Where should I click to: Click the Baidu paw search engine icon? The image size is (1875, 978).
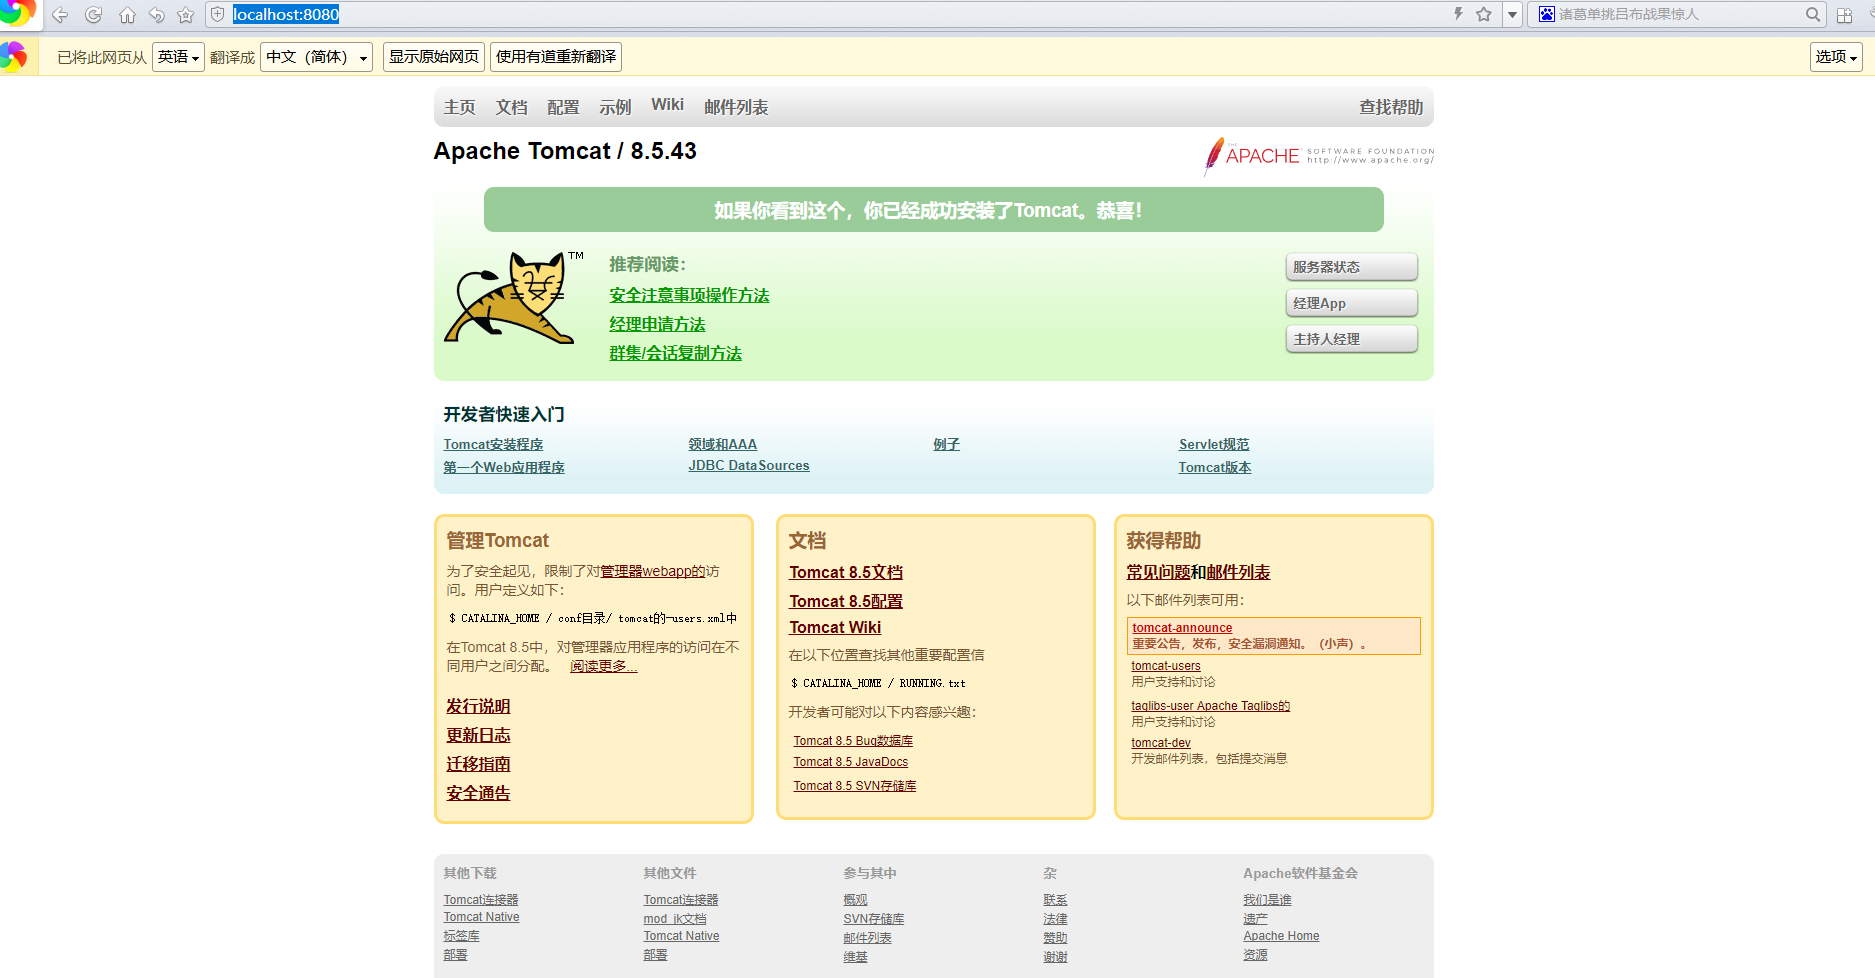pyautogui.click(x=1547, y=14)
